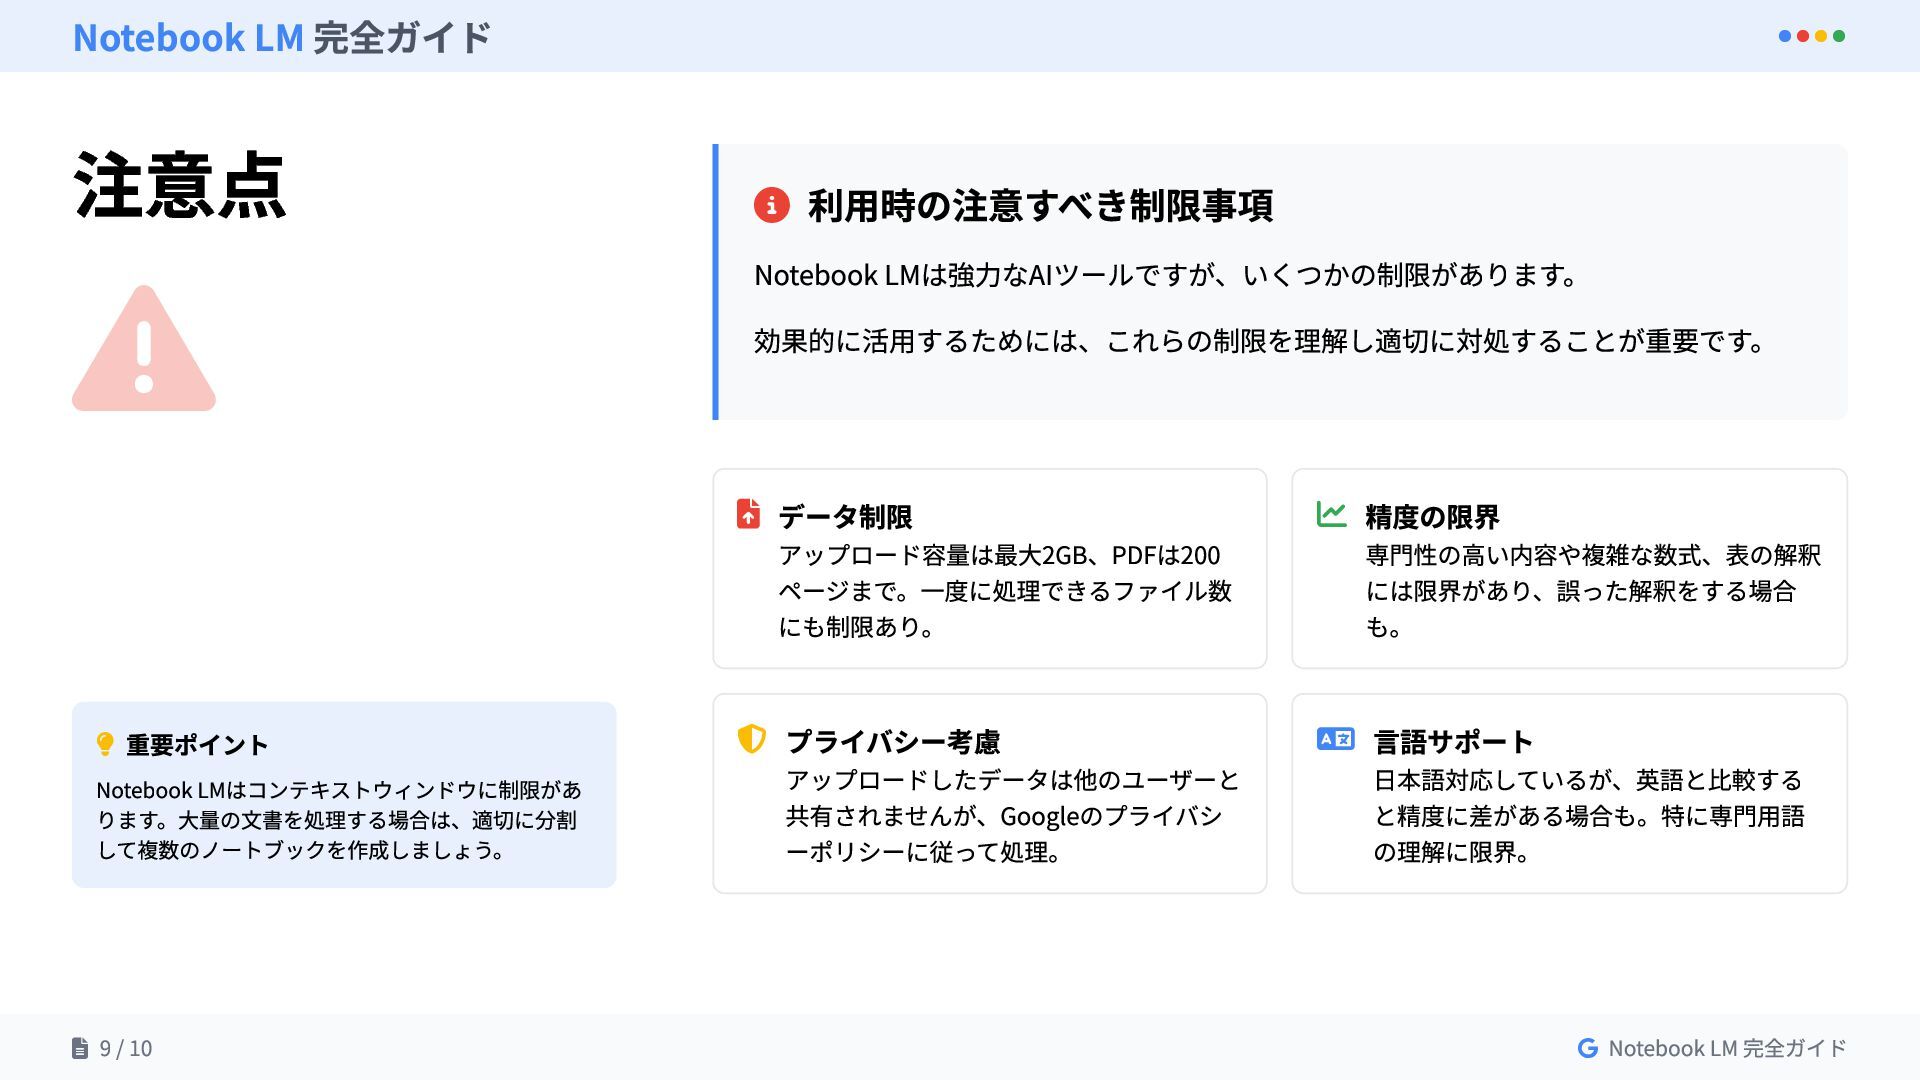Select the 言語サポート card title
1920x1080 pixels.
pyautogui.click(x=1453, y=742)
